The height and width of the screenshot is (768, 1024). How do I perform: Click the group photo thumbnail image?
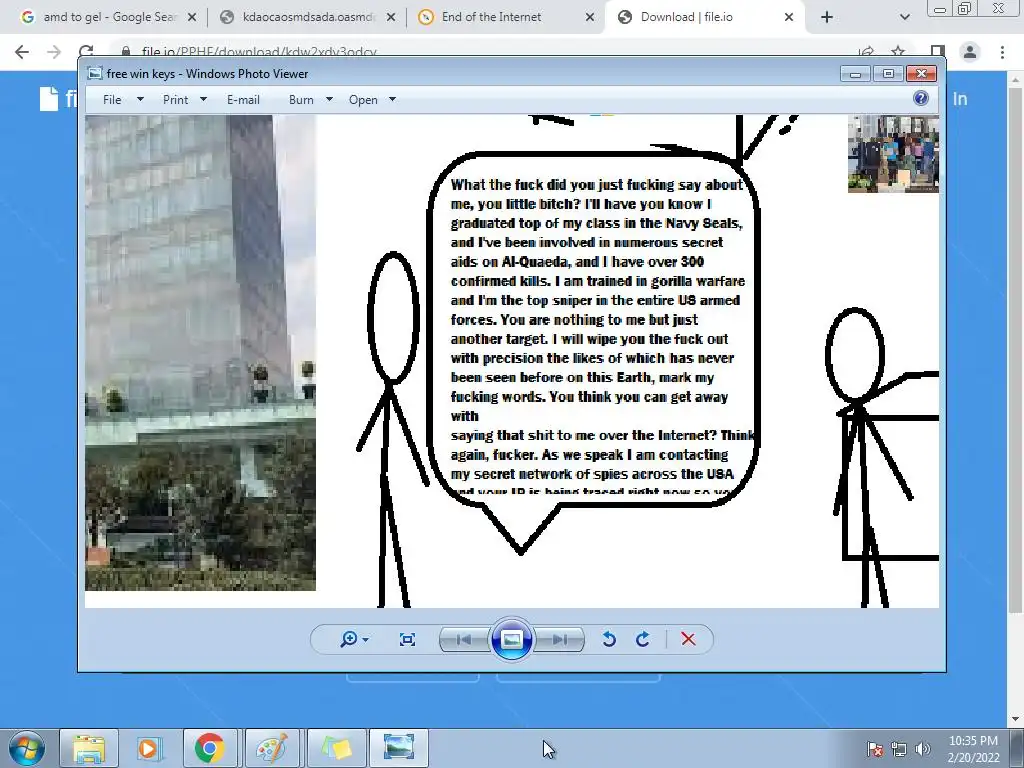coord(893,154)
